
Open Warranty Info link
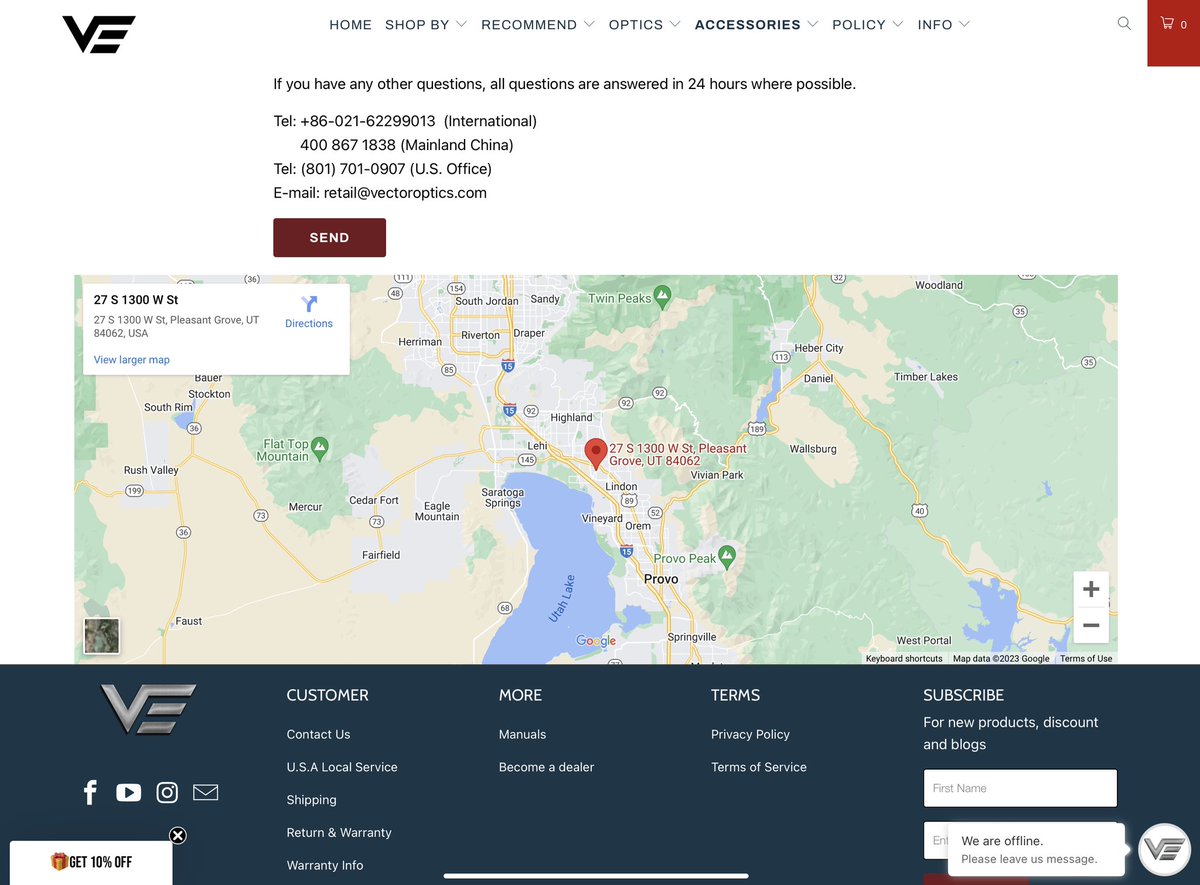click(x=325, y=865)
